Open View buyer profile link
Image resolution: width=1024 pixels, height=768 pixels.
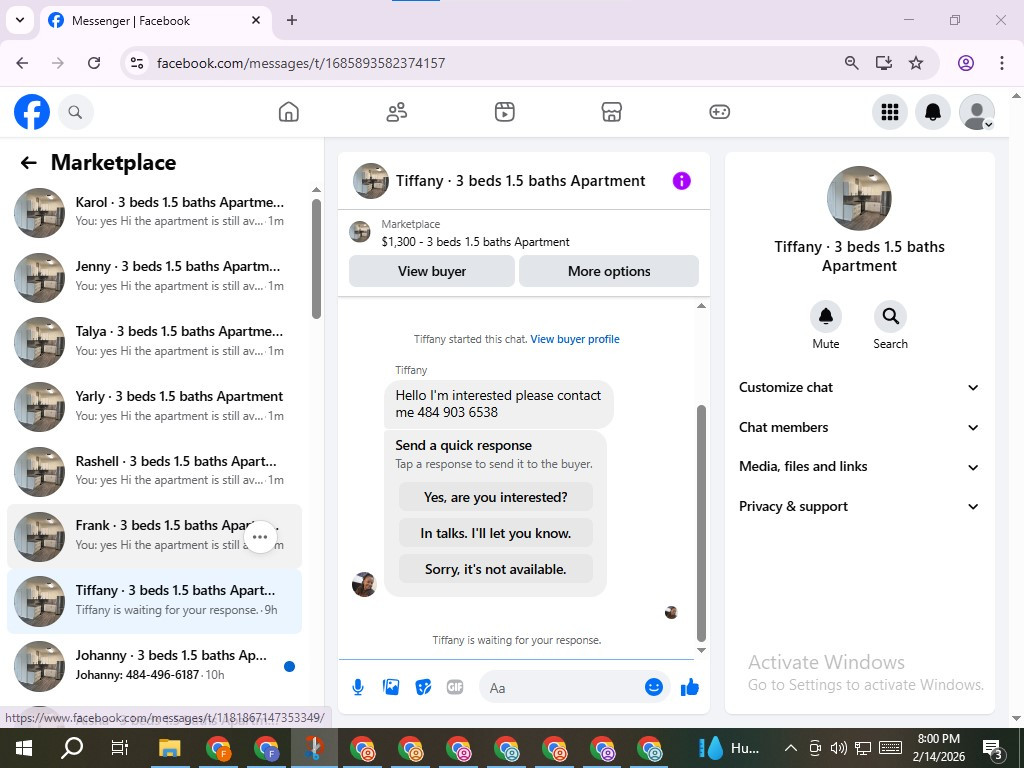(575, 339)
